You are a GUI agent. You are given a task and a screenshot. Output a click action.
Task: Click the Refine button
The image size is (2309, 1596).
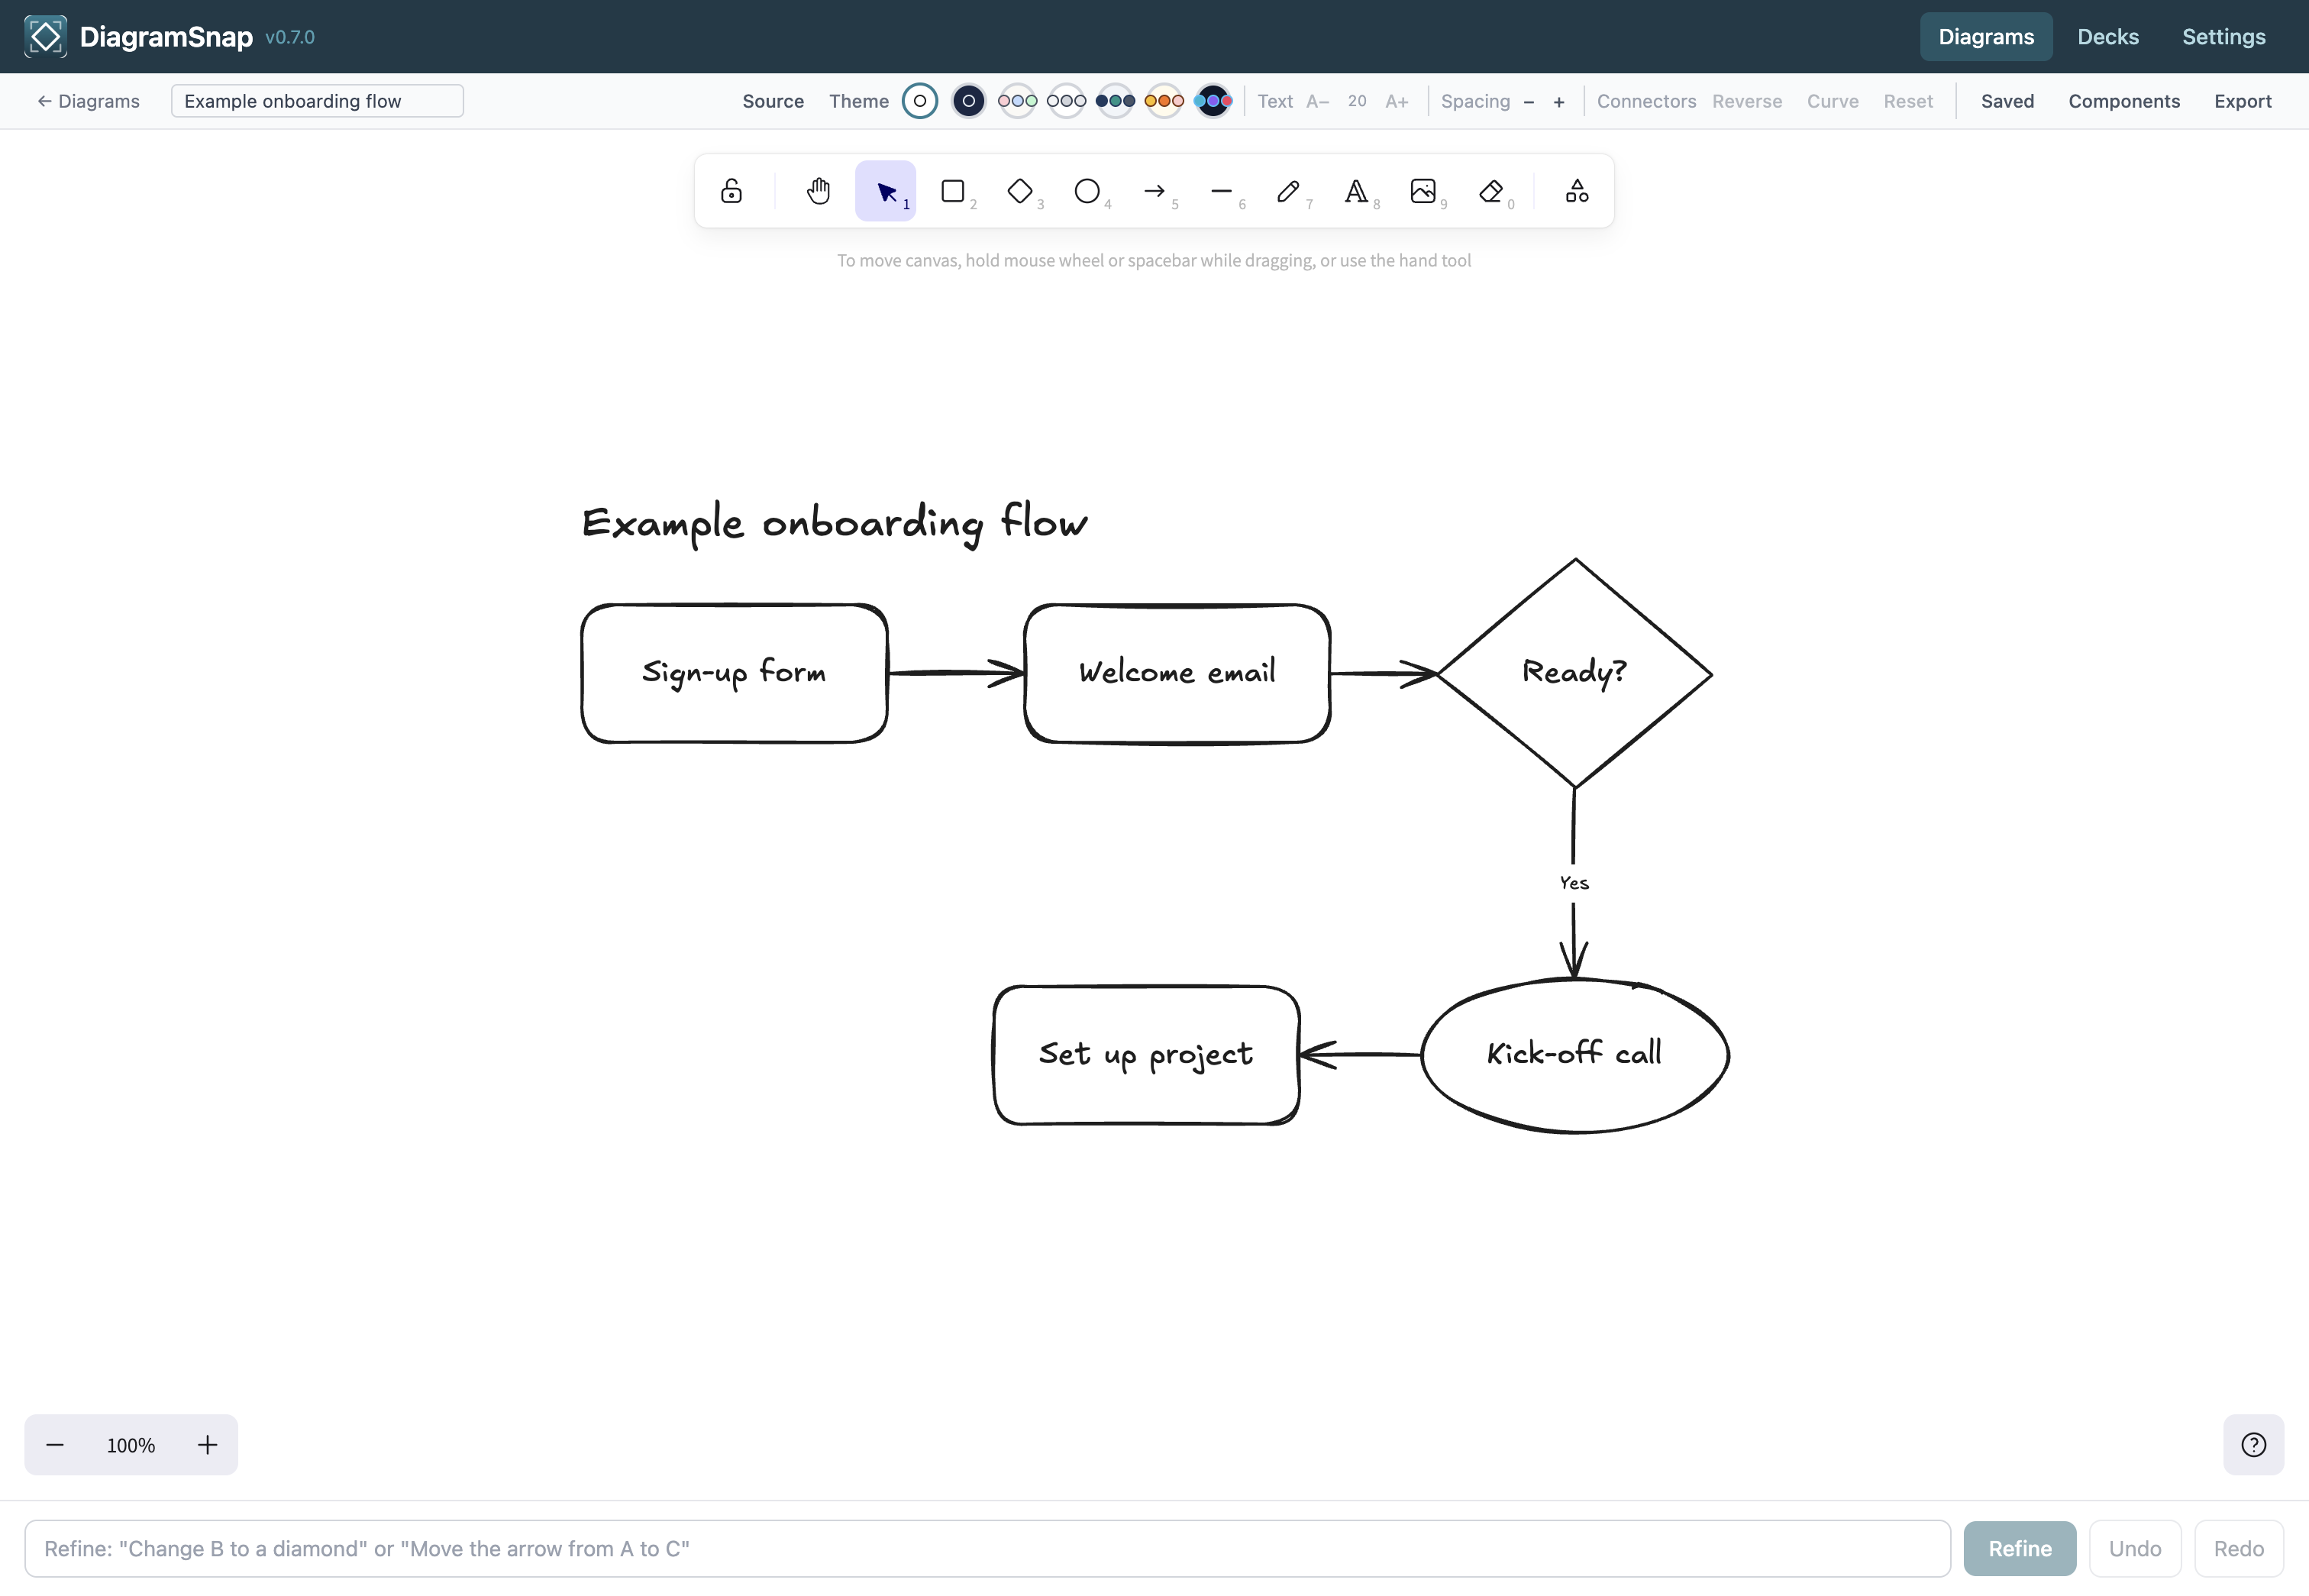pyautogui.click(x=2019, y=1548)
